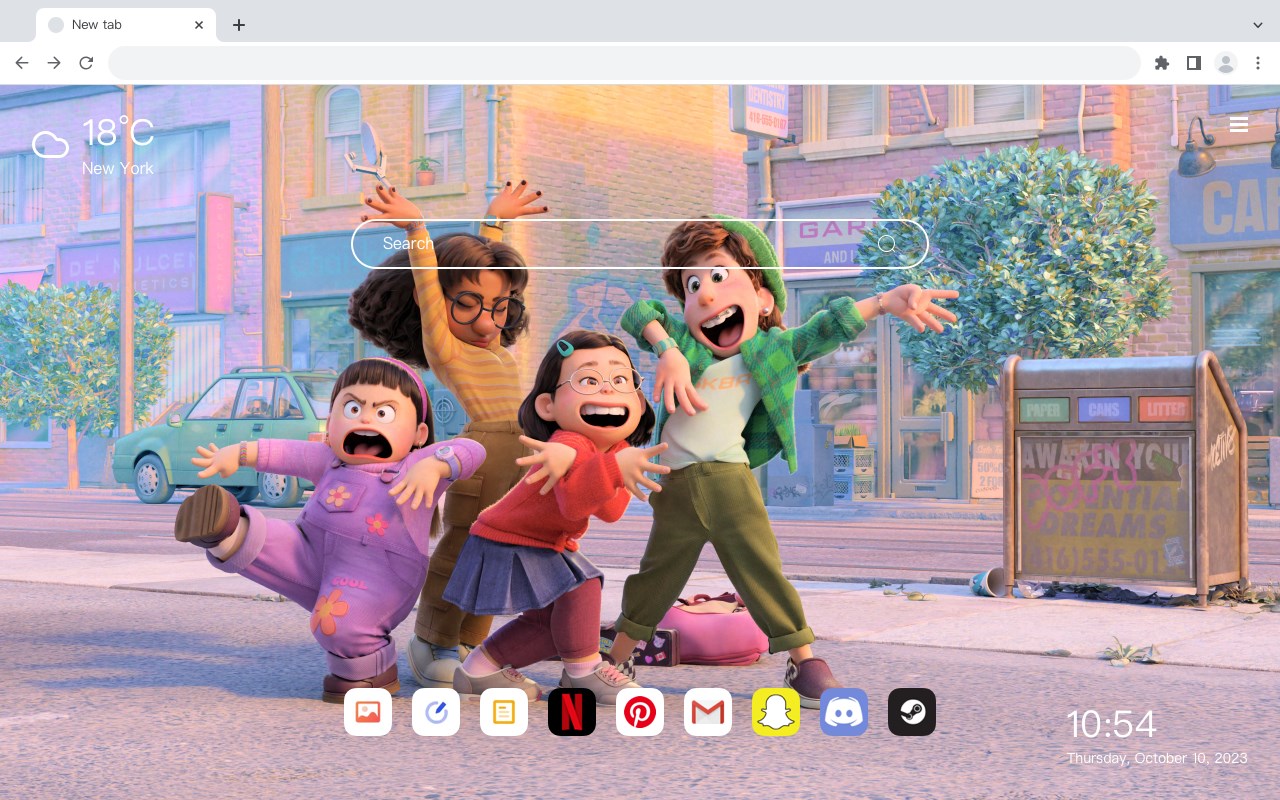Image resolution: width=1280 pixels, height=800 pixels.
Task: Open the Chrome three-dot menu
Action: coord(1258,63)
